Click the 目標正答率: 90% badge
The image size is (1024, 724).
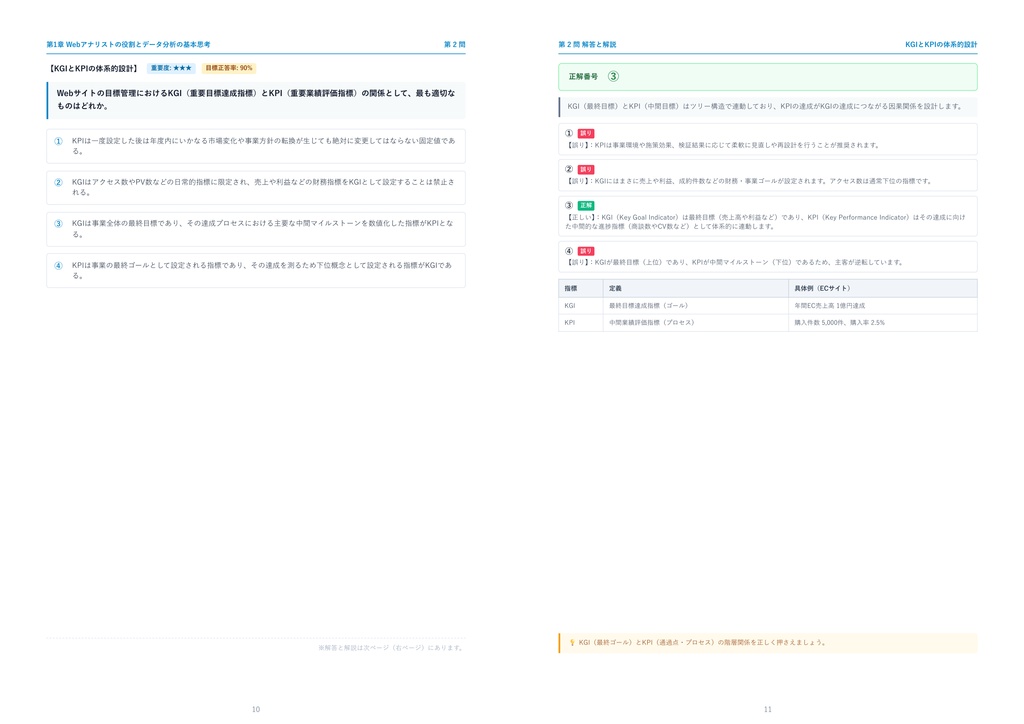point(229,68)
